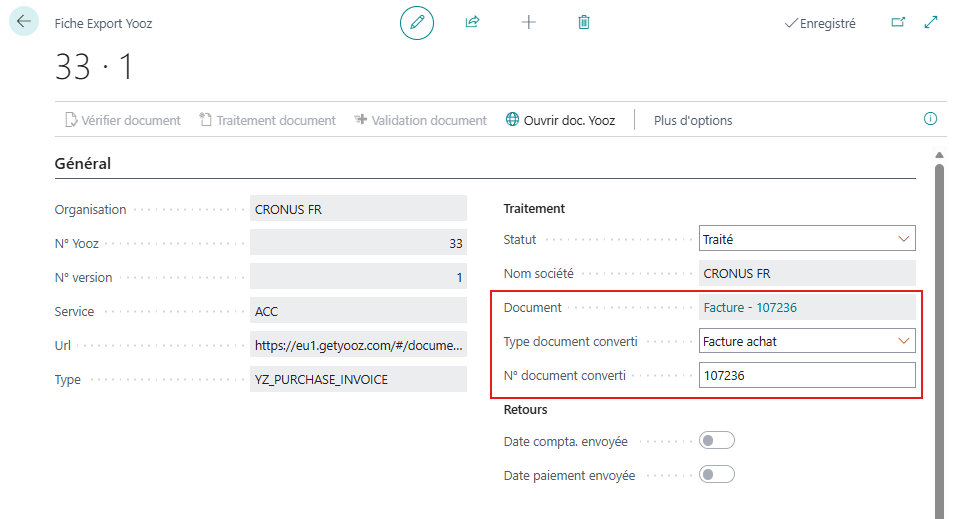Click the share icon
This screenshot has height=519, width=979.
pyautogui.click(x=473, y=22)
